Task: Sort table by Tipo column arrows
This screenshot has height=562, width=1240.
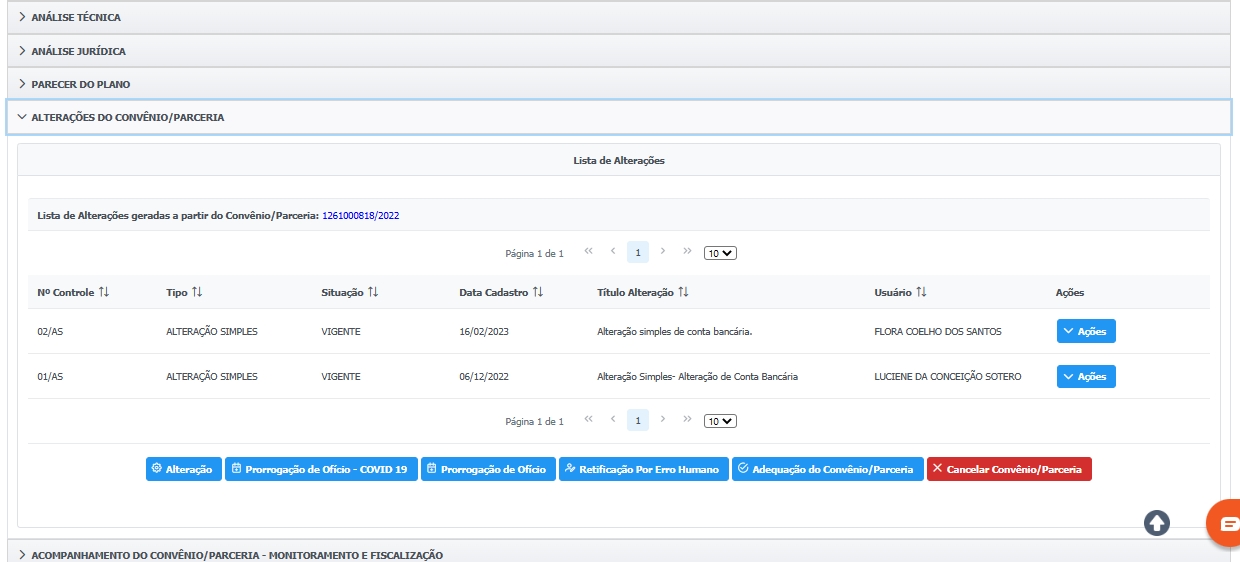Action: pyautogui.click(x=197, y=292)
